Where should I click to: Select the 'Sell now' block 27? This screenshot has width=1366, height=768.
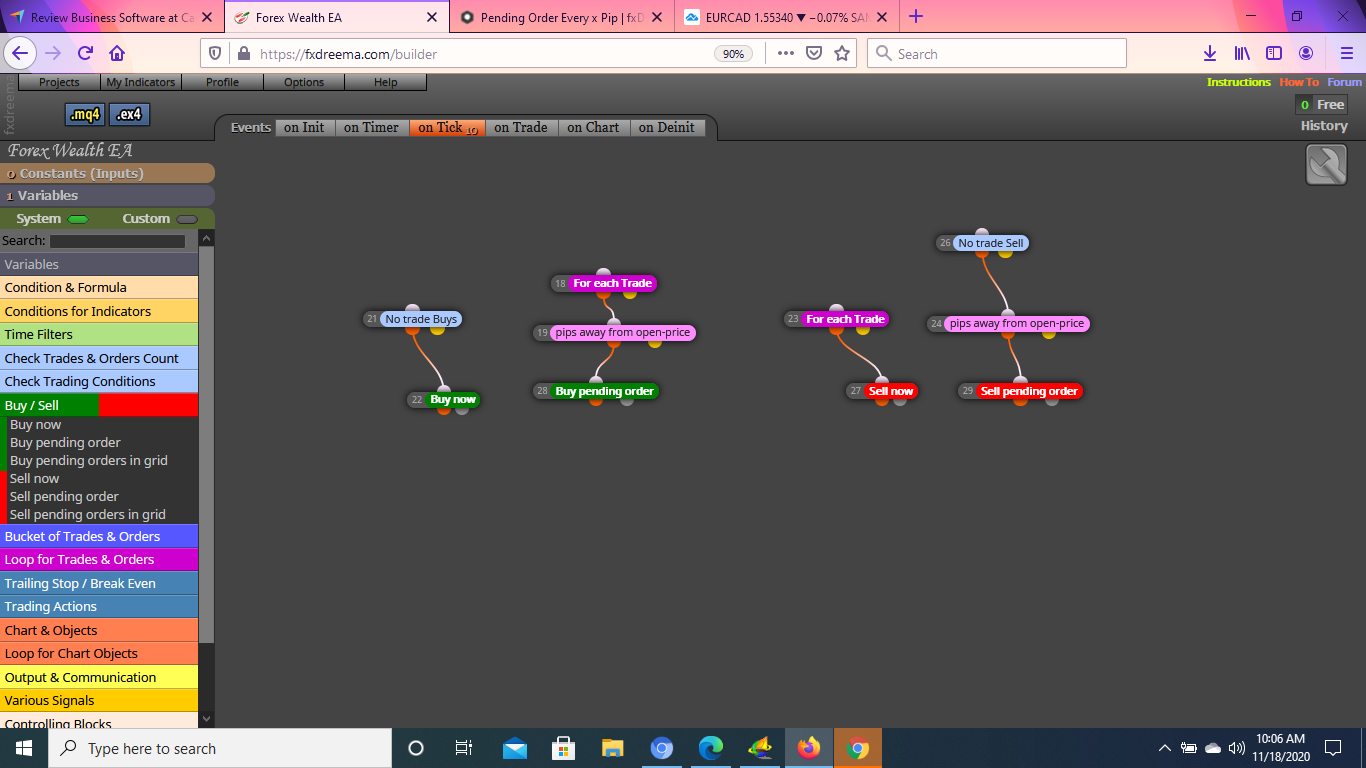coord(890,391)
